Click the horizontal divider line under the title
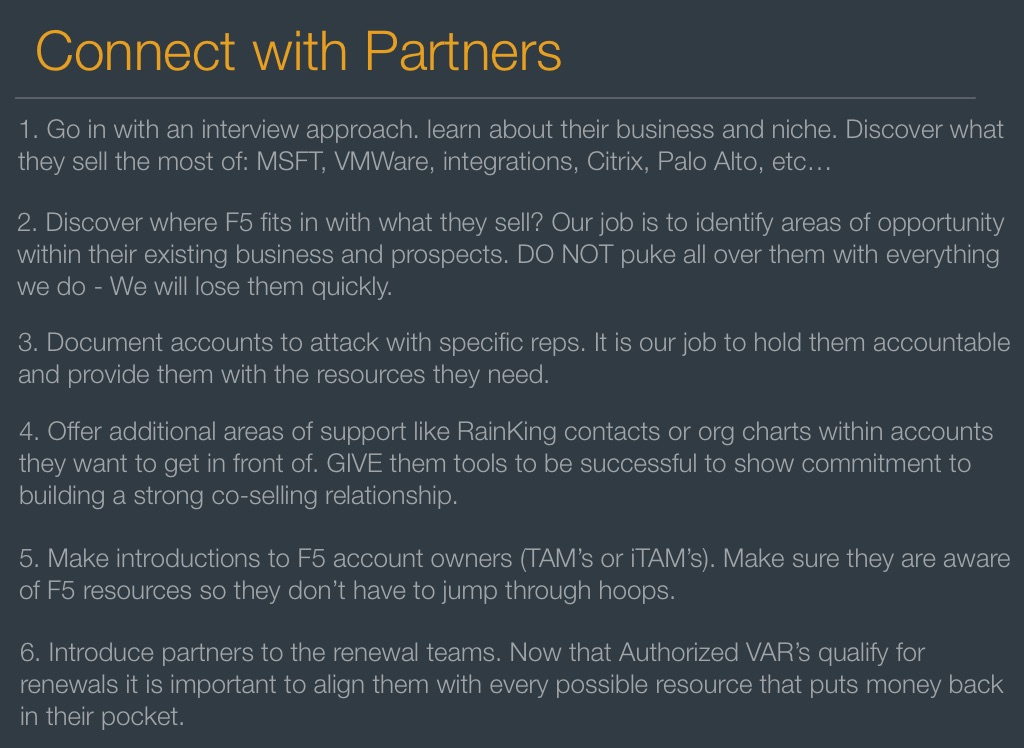The width and height of the screenshot is (1024, 748). pyautogui.click(x=495, y=98)
